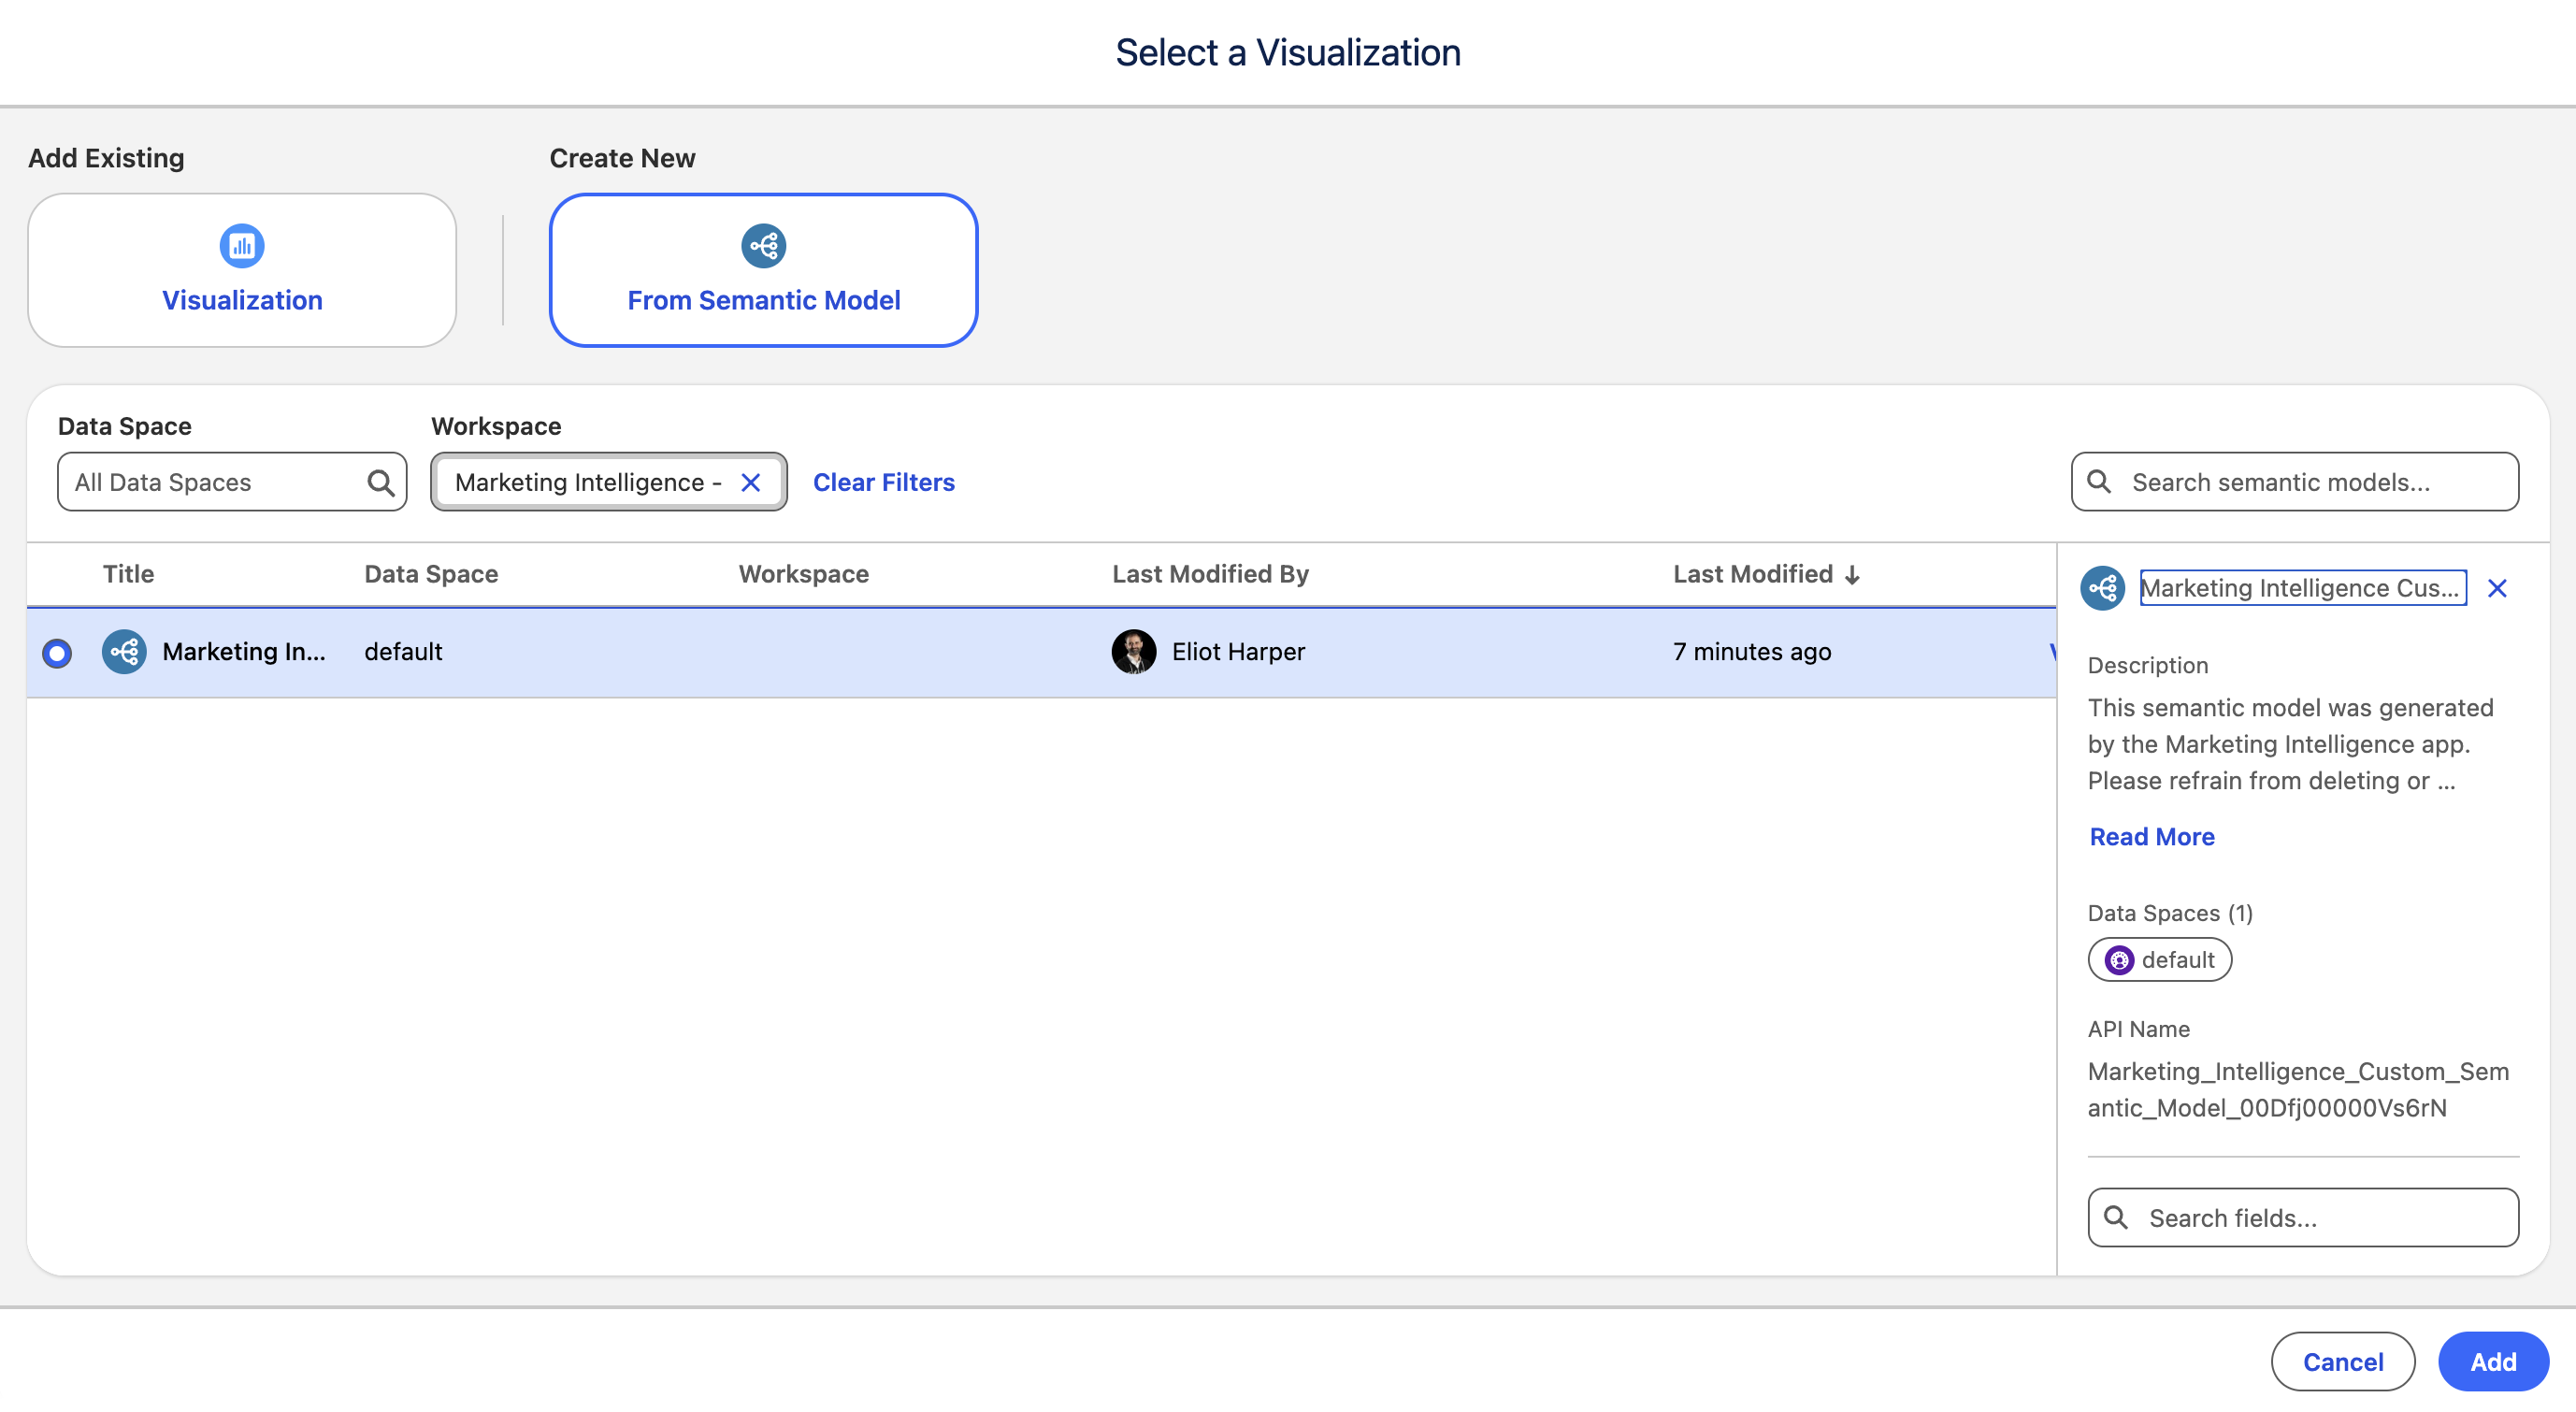
Task: Click the default data space pill
Action: (x=2160, y=960)
